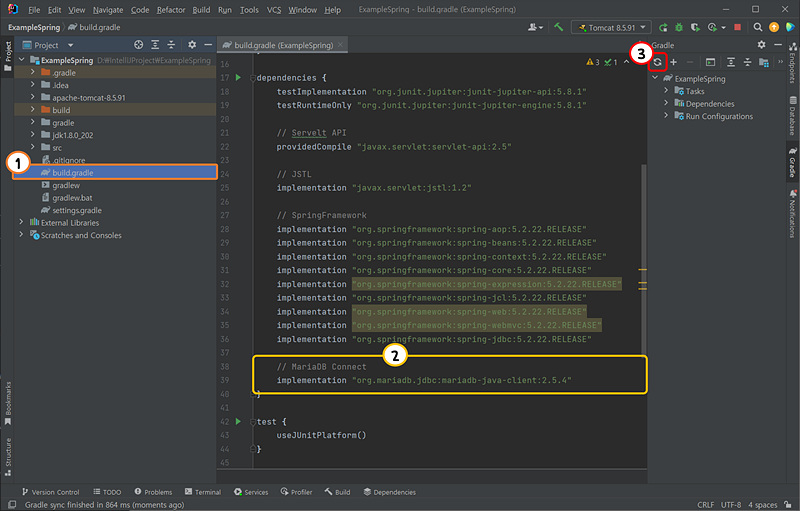This screenshot has height=511, width=800.
Task: Expand apache-tomcat-8.5.91 folder
Action: point(33,97)
